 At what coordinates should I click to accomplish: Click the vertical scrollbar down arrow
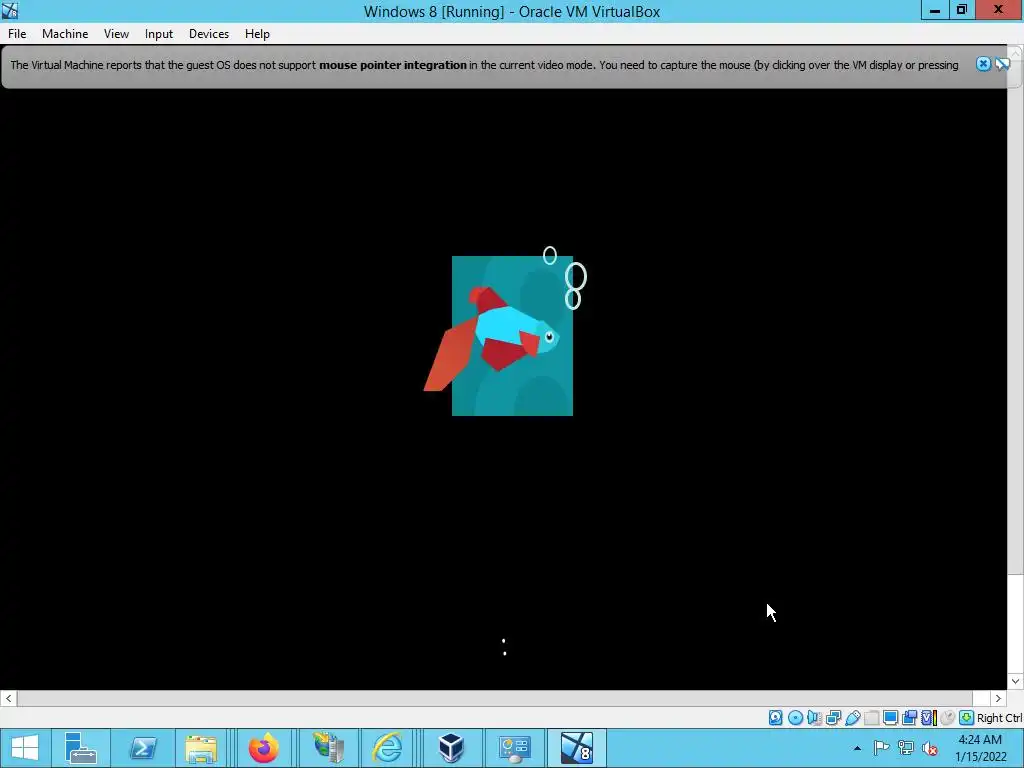1016,681
